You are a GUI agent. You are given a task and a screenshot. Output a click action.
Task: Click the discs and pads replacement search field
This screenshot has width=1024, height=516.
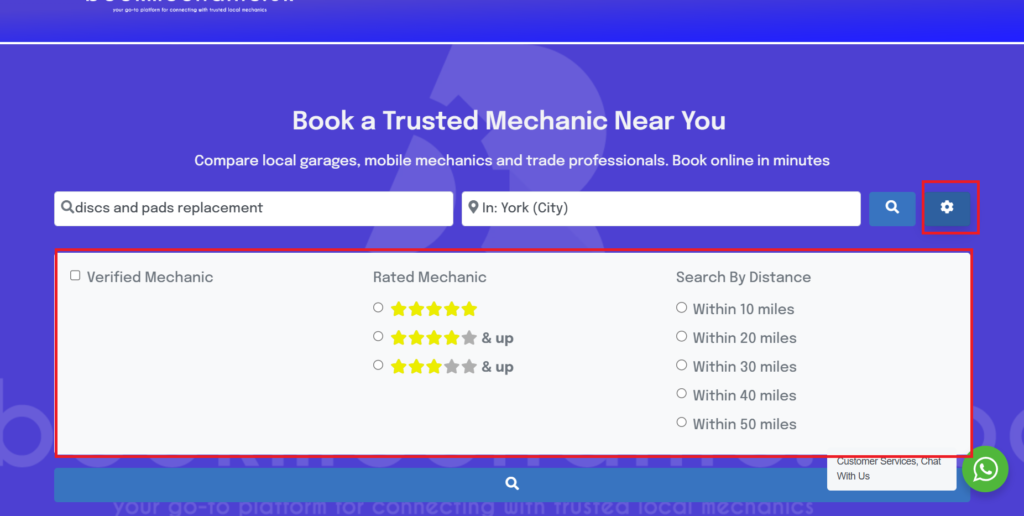tap(260, 208)
